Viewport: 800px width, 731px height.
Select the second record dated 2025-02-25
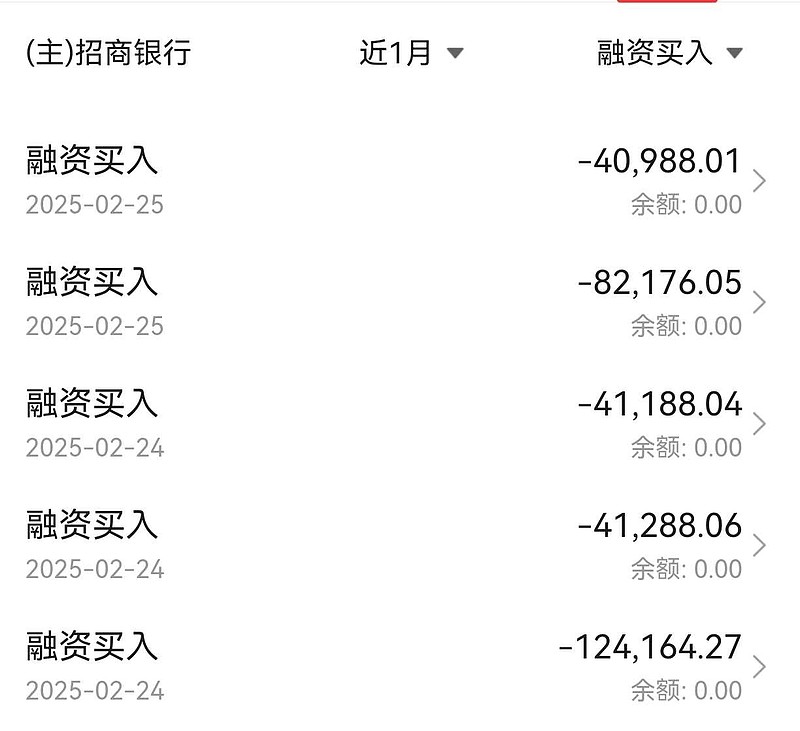pyautogui.click(x=400, y=300)
